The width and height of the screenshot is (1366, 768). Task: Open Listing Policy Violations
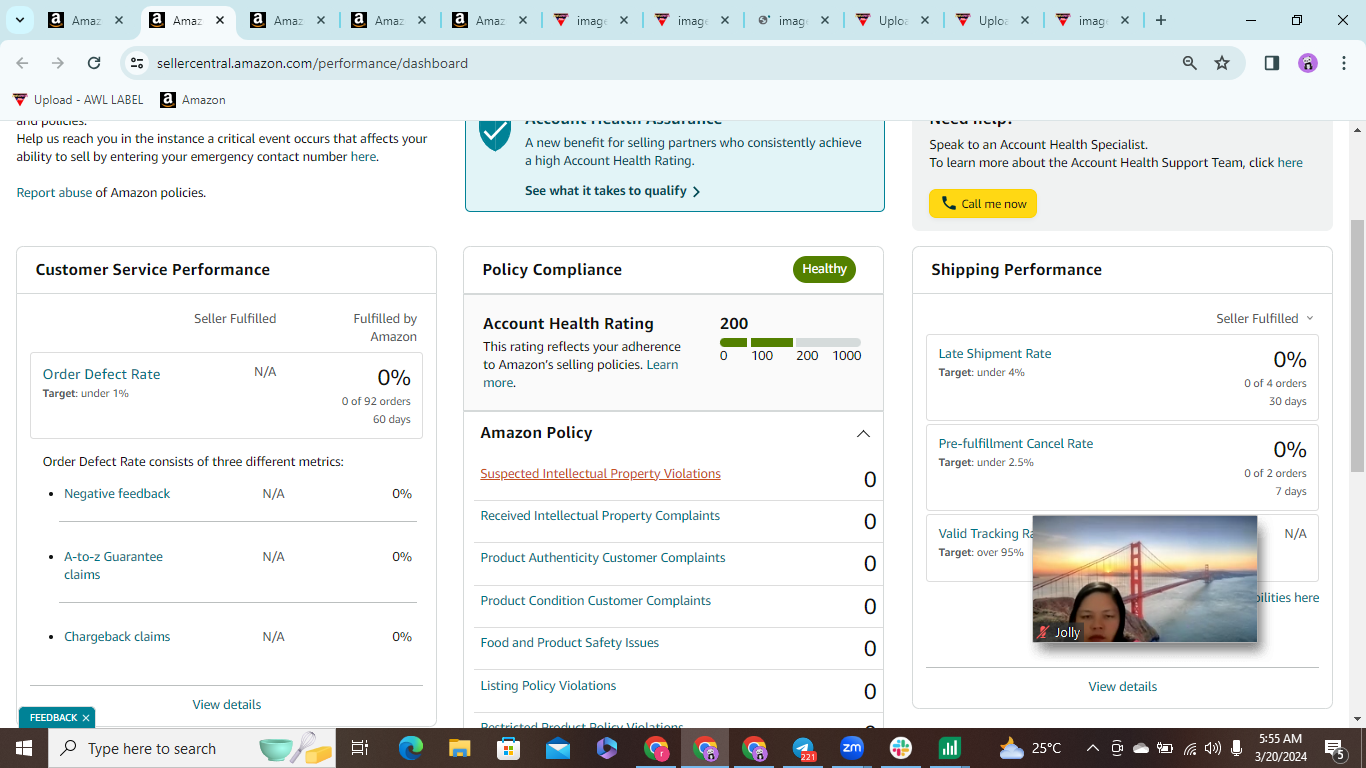[548, 685]
